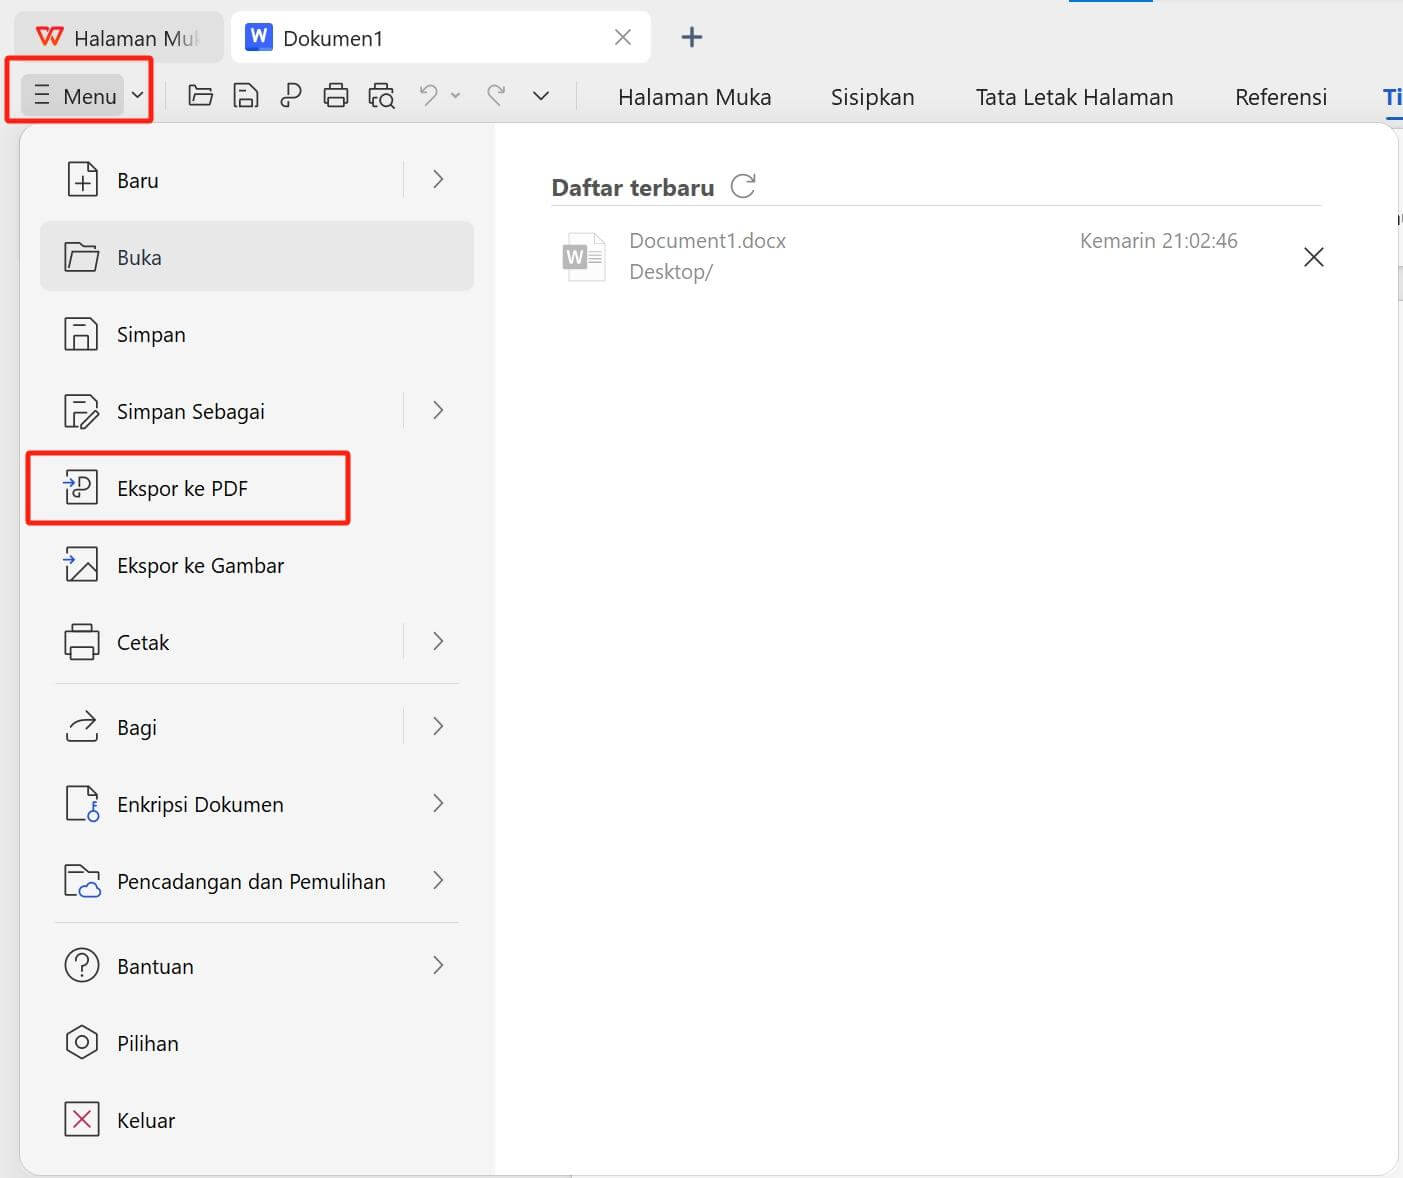Select Ekspor ke PDF menu item
The height and width of the screenshot is (1178, 1403).
(182, 488)
